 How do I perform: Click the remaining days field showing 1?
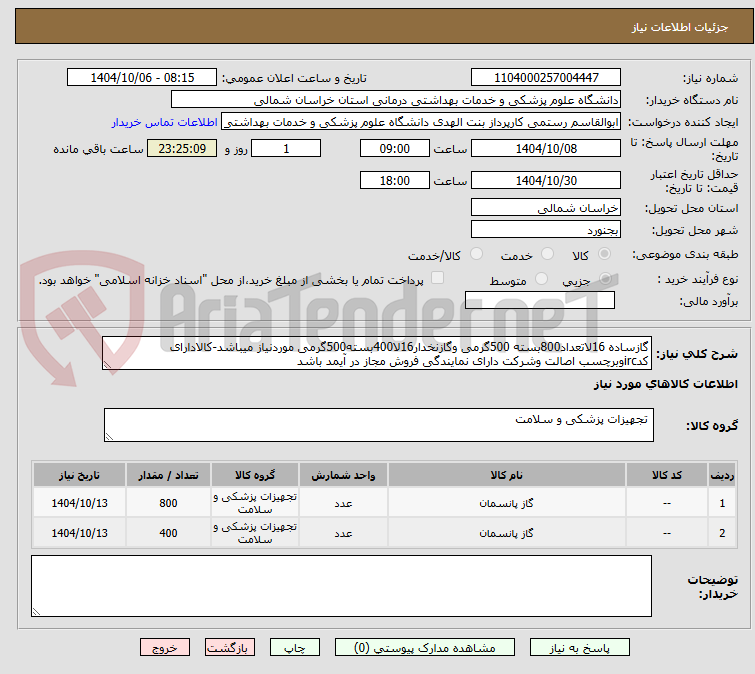click(x=286, y=148)
